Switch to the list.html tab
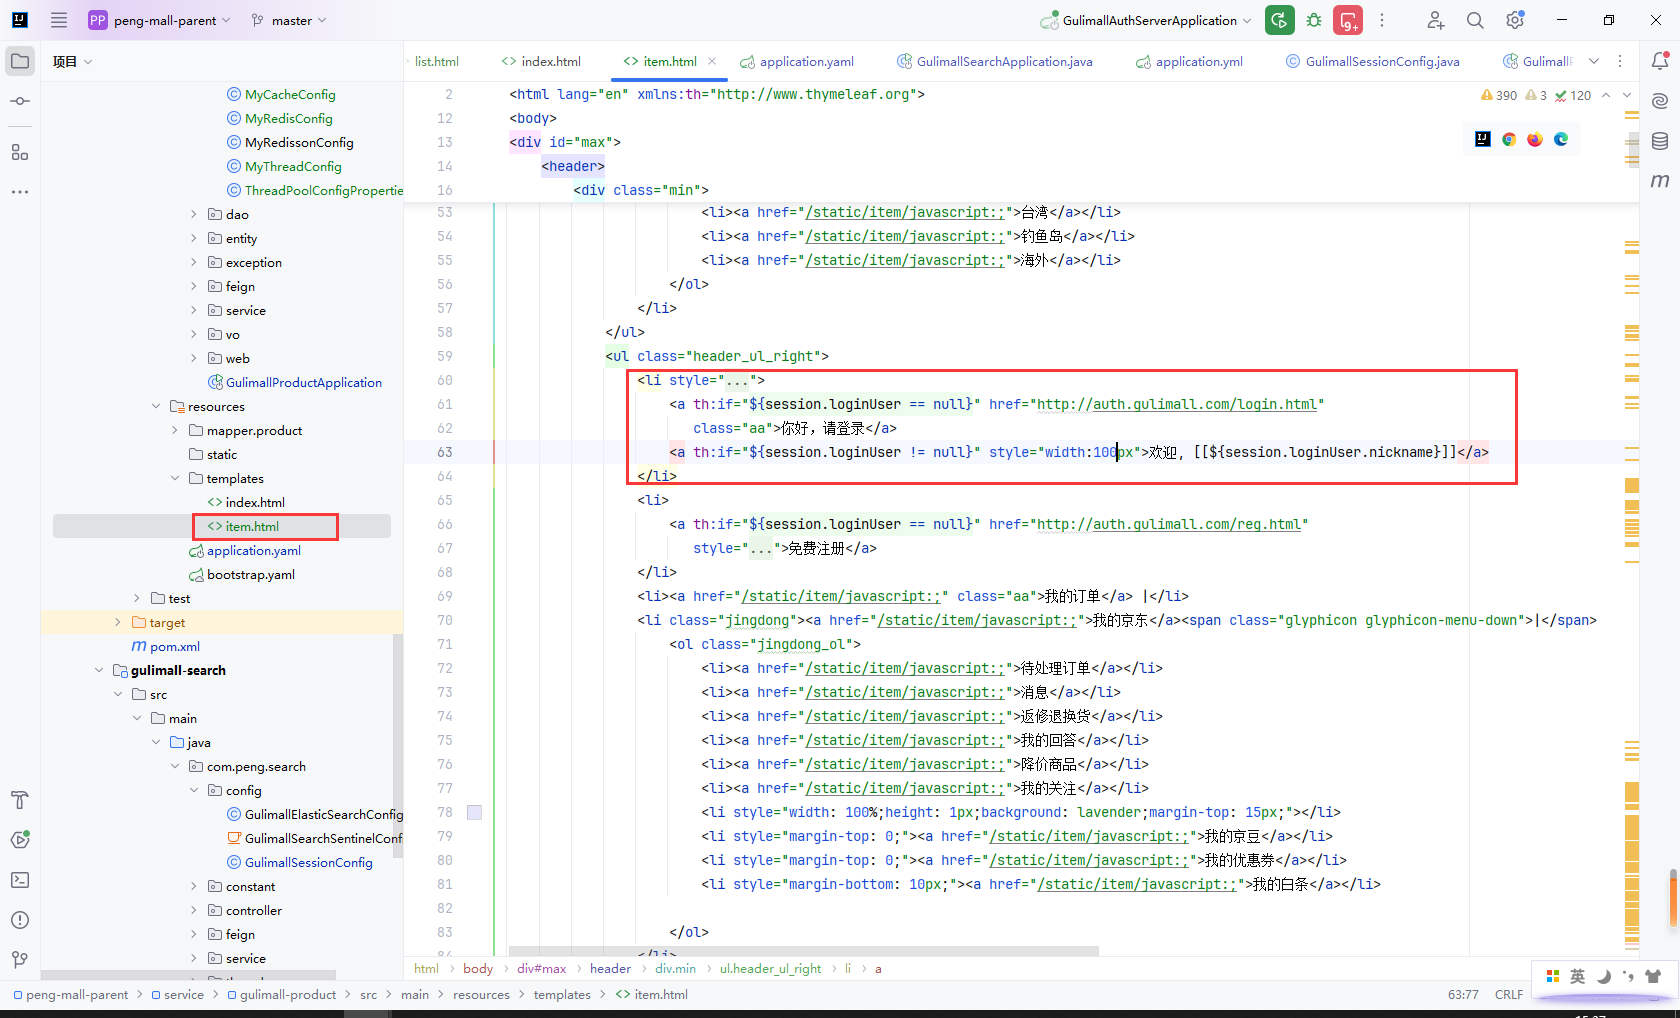Screen dimensions: 1680x1018 (437, 61)
